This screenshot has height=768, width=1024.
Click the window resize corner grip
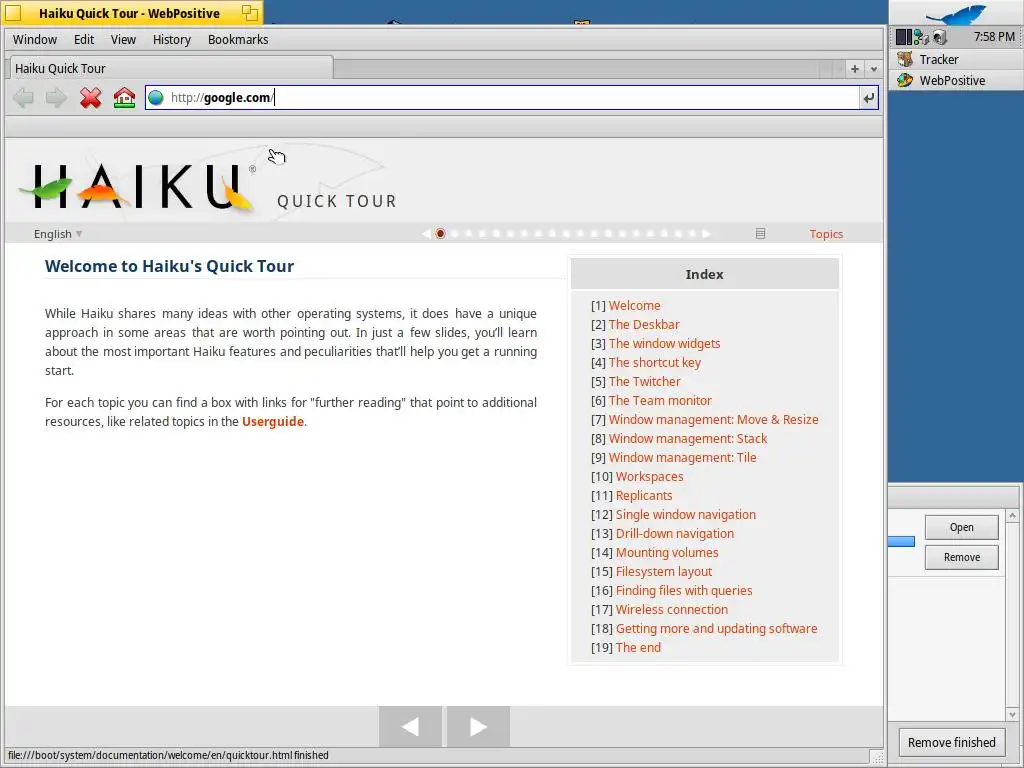[876, 758]
